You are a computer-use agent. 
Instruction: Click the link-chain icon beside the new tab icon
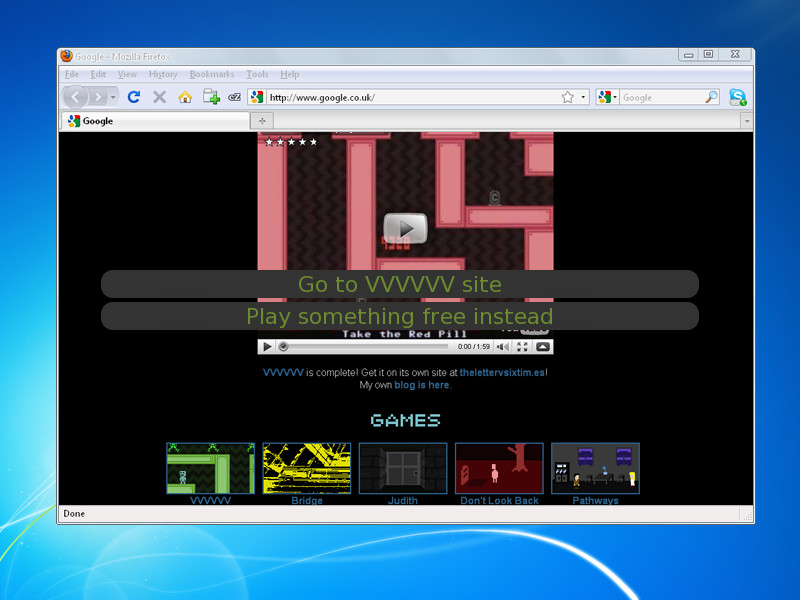234,97
